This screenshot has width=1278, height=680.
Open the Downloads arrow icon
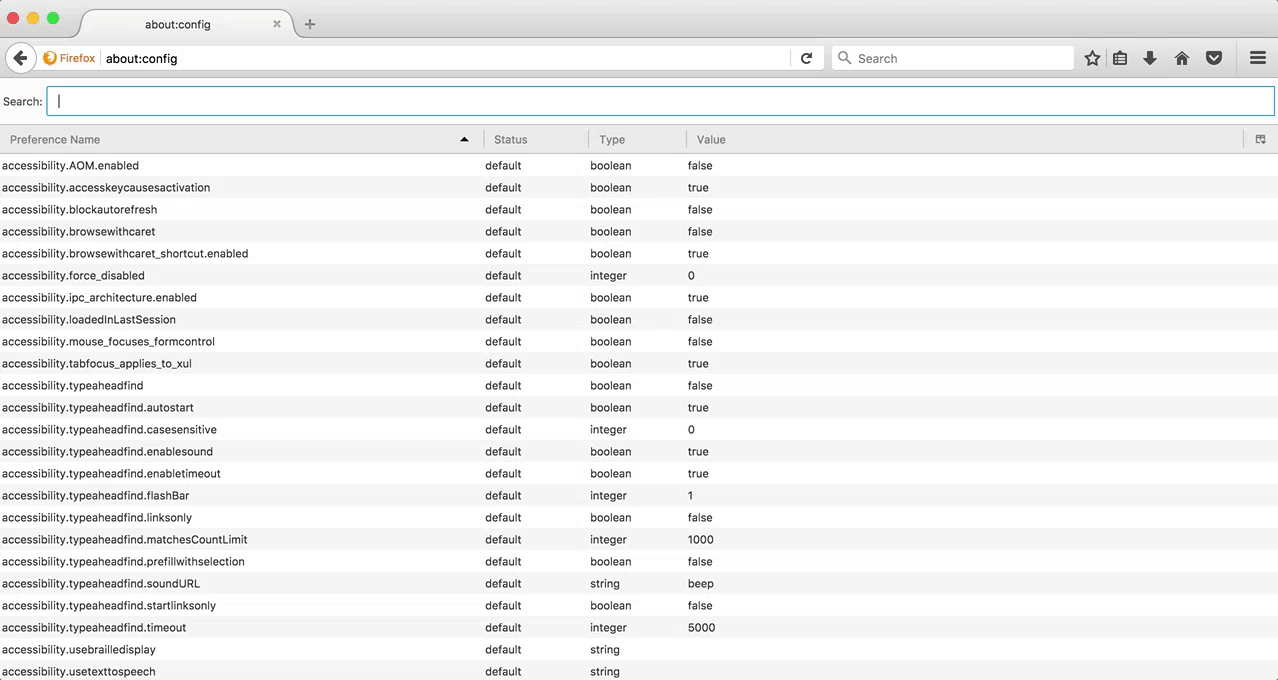(x=1150, y=58)
